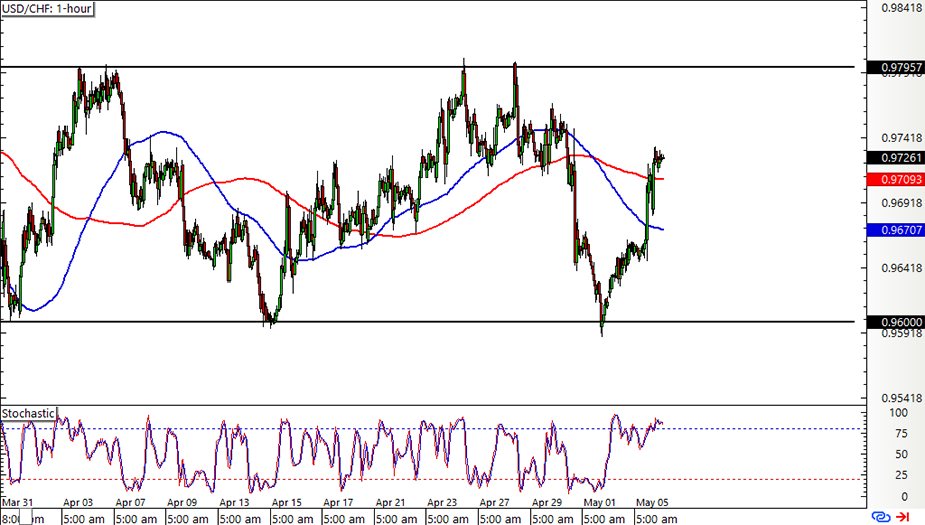Click the 0.96000 support price tag
925x525 pixels.
point(896,322)
